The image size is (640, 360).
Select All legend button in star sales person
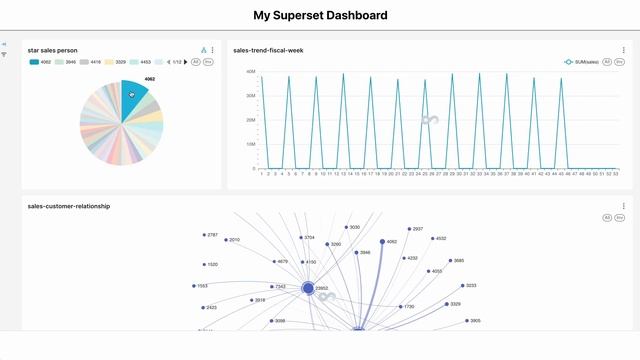(x=196, y=62)
